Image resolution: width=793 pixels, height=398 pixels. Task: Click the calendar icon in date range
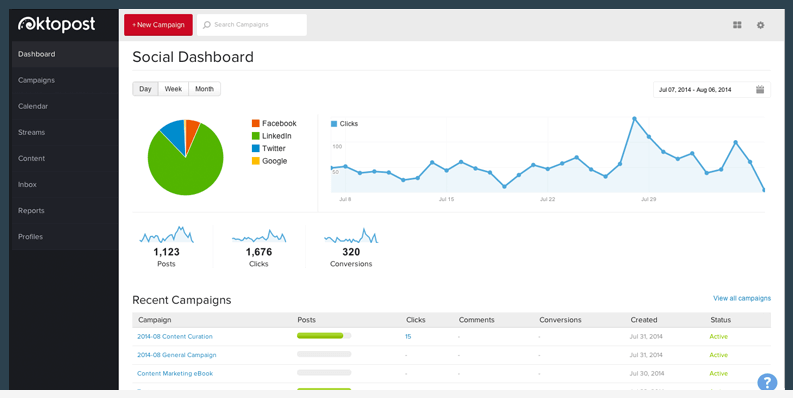(760, 90)
